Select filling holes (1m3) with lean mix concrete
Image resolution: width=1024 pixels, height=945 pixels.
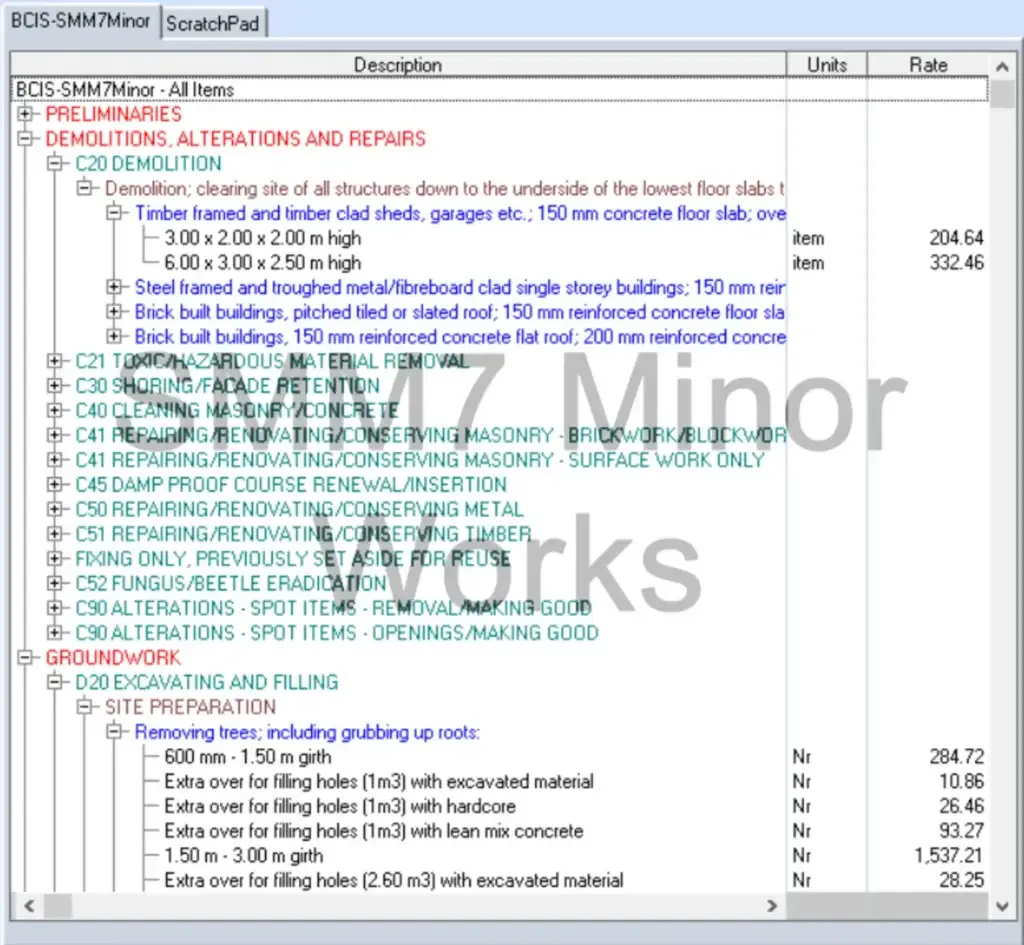[374, 831]
